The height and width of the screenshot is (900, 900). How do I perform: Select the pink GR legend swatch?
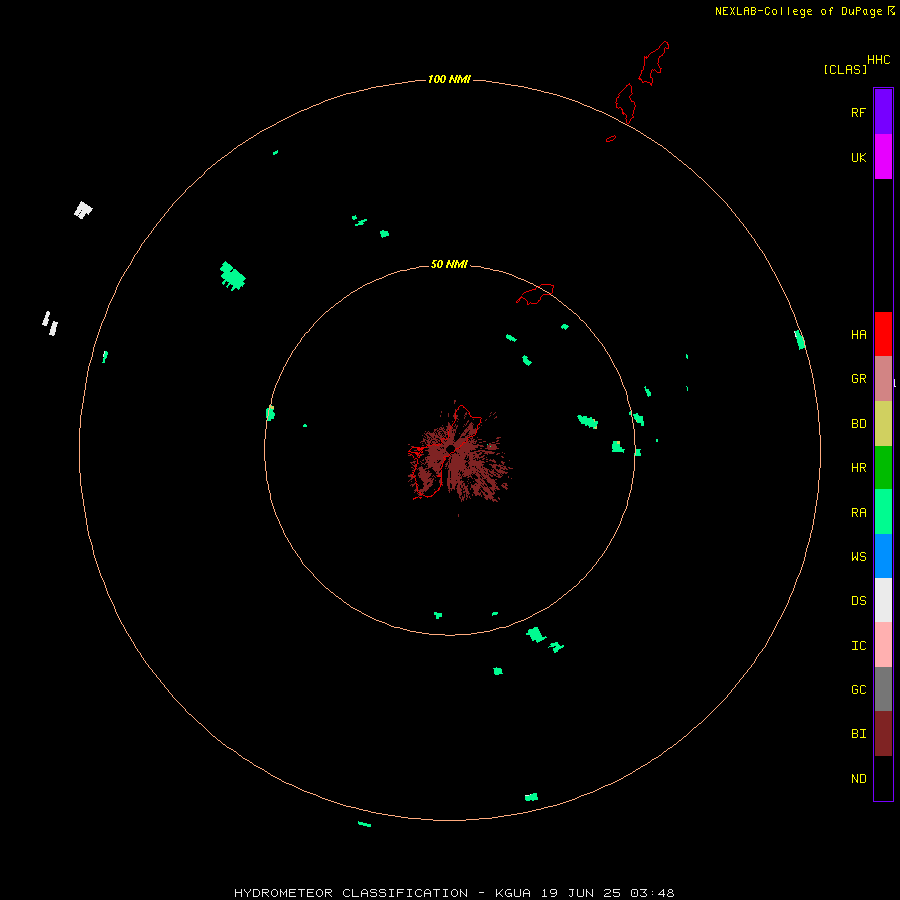pos(883,379)
